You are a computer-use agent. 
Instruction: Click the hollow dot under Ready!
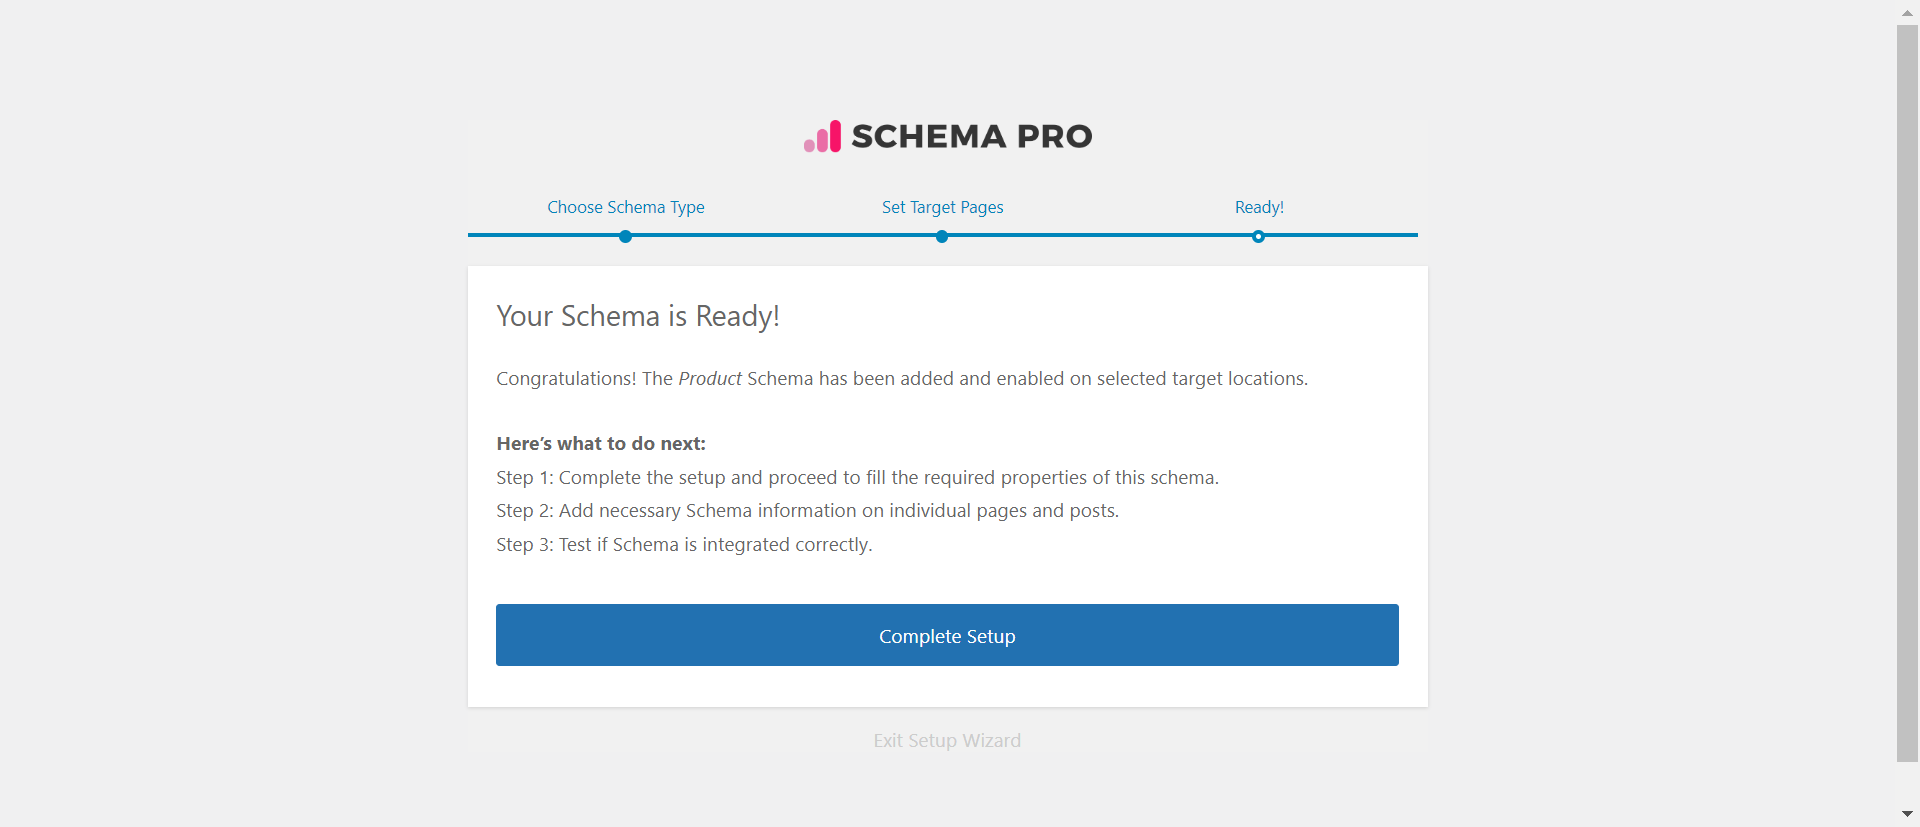(1258, 237)
